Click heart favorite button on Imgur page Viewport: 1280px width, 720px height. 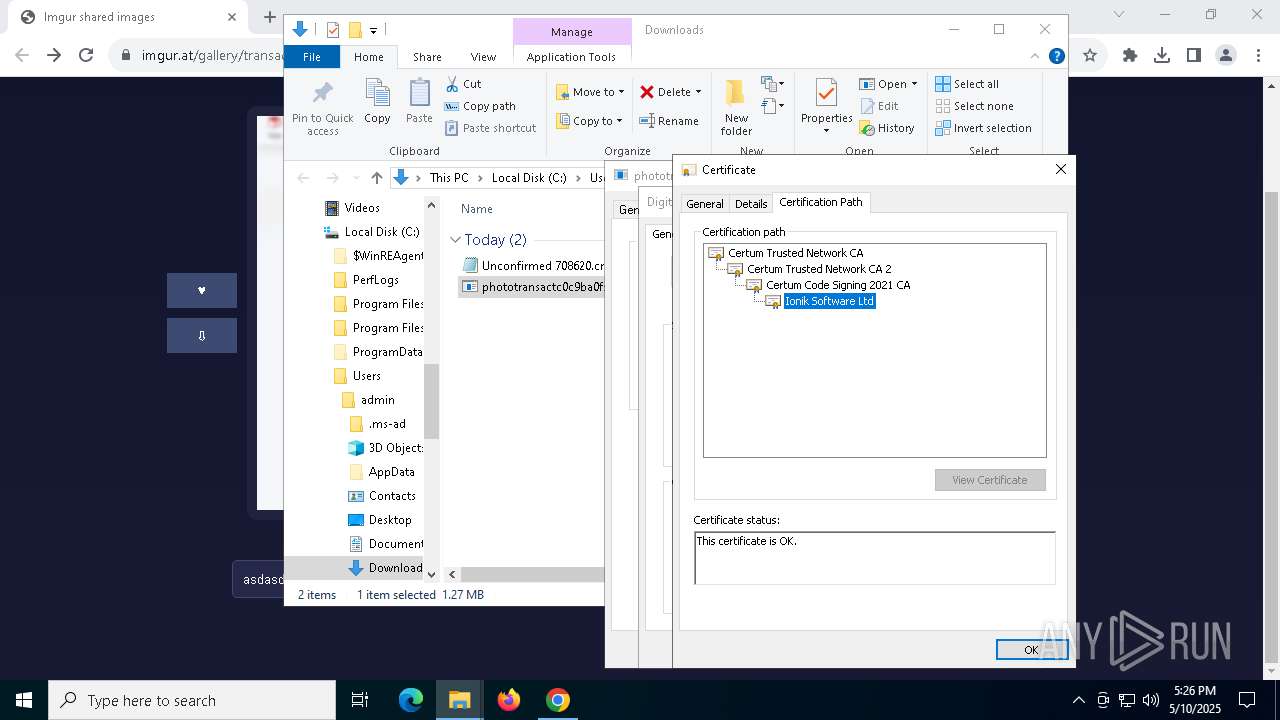click(202, 290)
